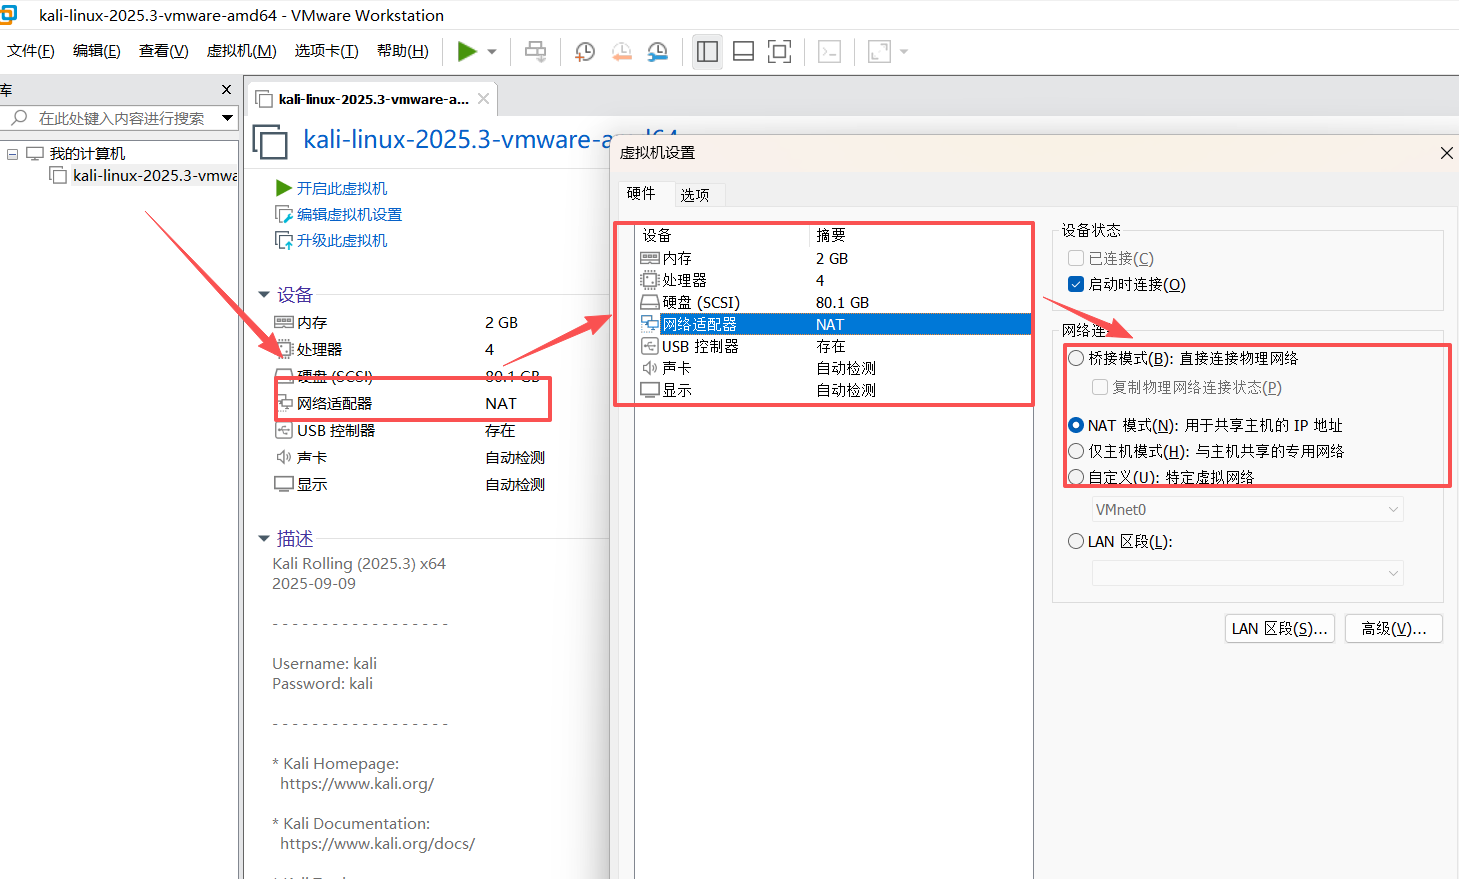Click the full screen mode toolbar icon

click(779, 51)
